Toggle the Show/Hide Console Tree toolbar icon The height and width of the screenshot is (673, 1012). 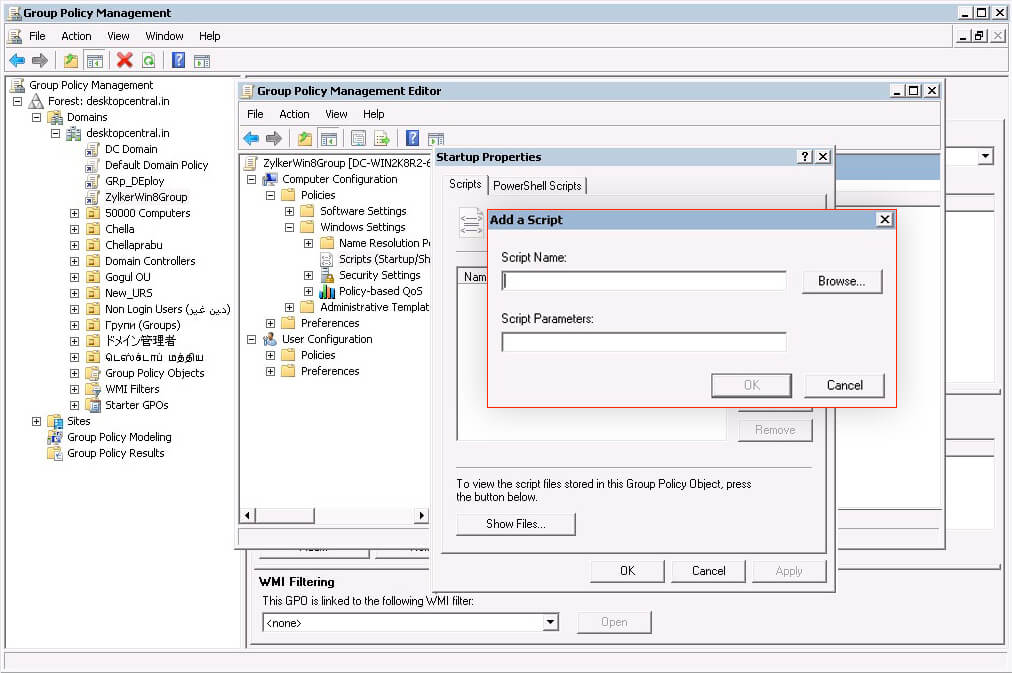pos(94,60)
